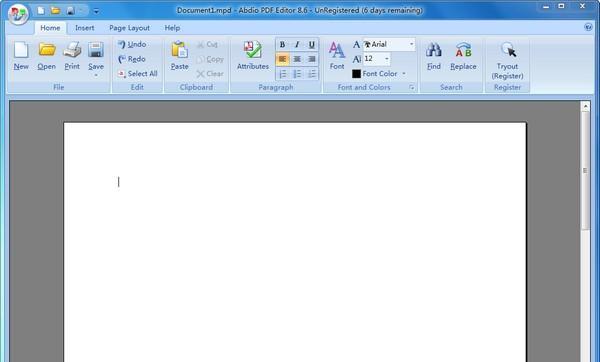Toggle underline formatting
The height and width of the screenshot is (362, 600).
tap(312, 45)
